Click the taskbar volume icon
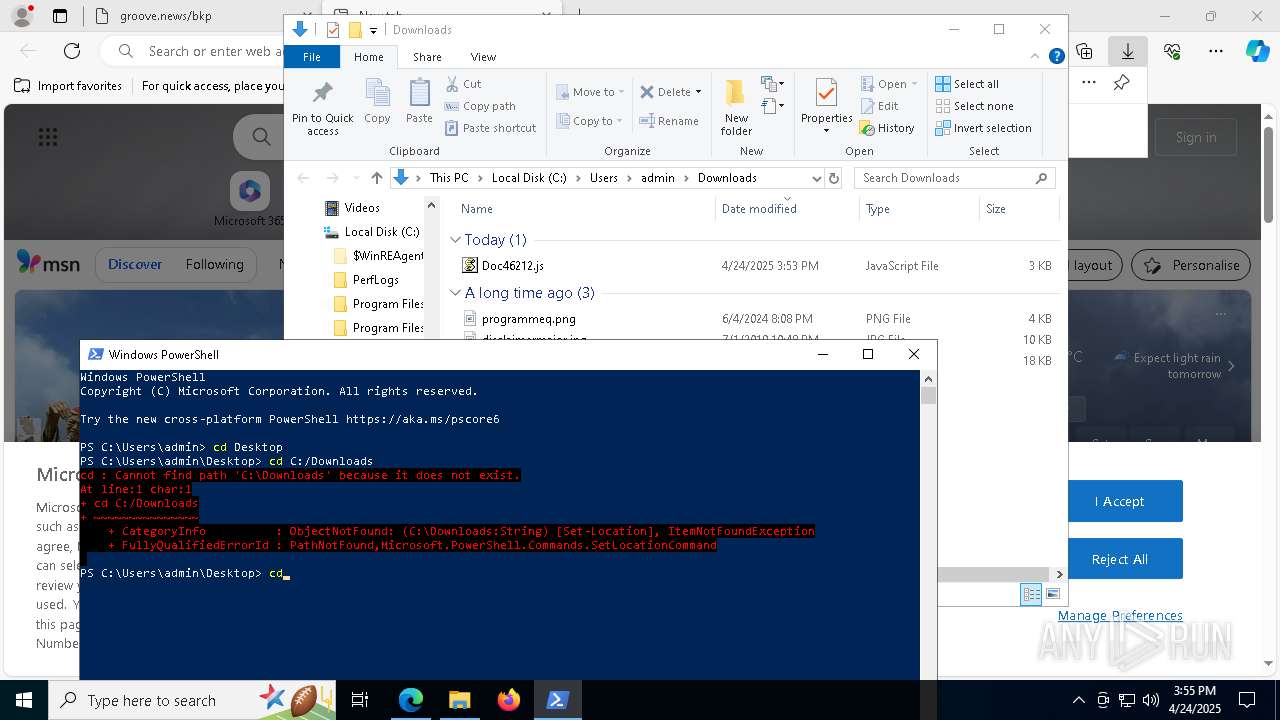 point(1151,700)
